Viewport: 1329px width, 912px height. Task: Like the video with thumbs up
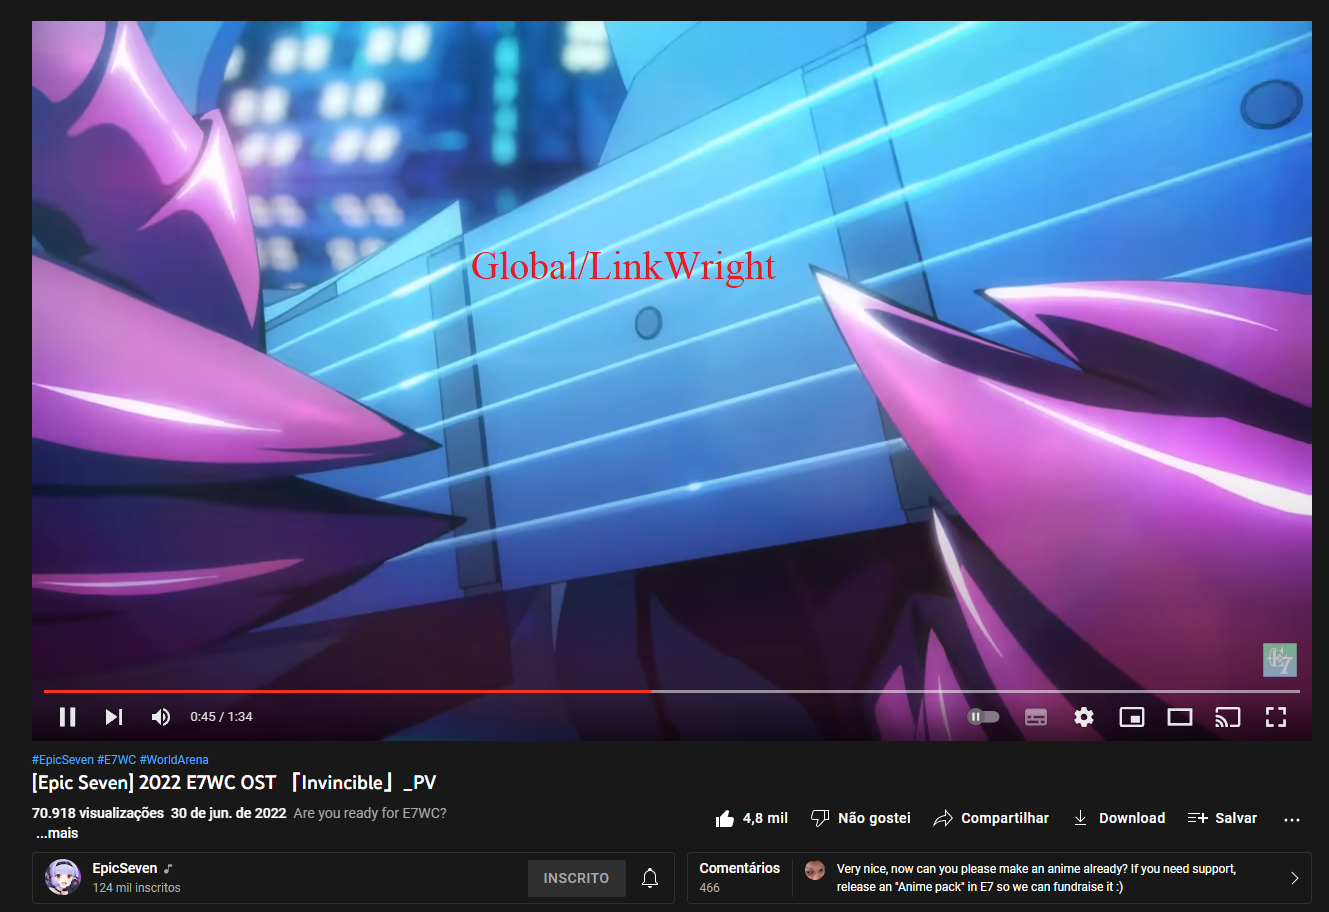pos(752,818)
